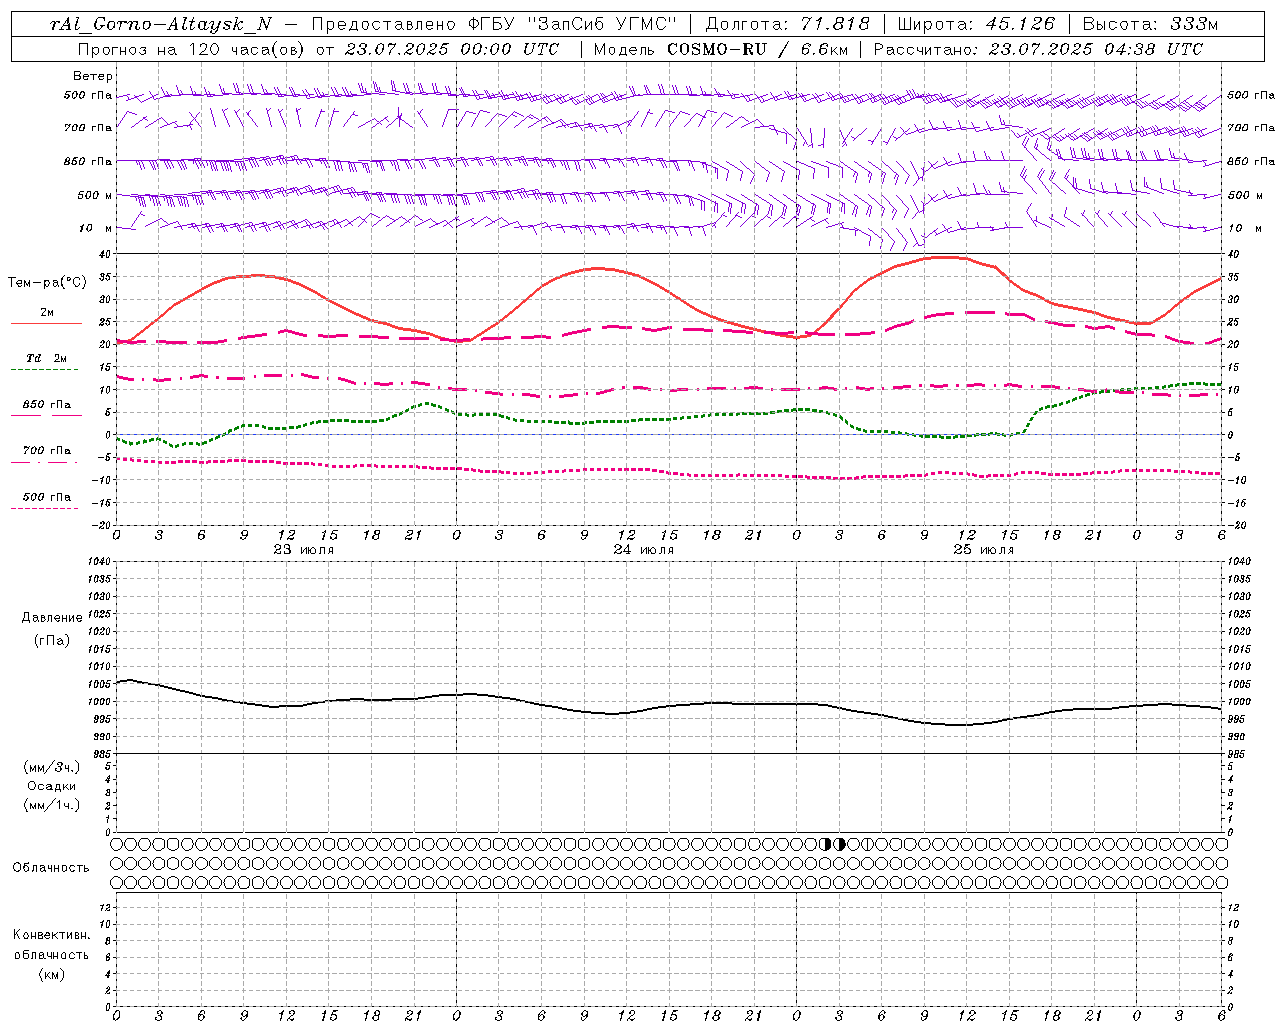Click the 500 м label left of wind panel

pyautogui.click(x=95, y=195)
